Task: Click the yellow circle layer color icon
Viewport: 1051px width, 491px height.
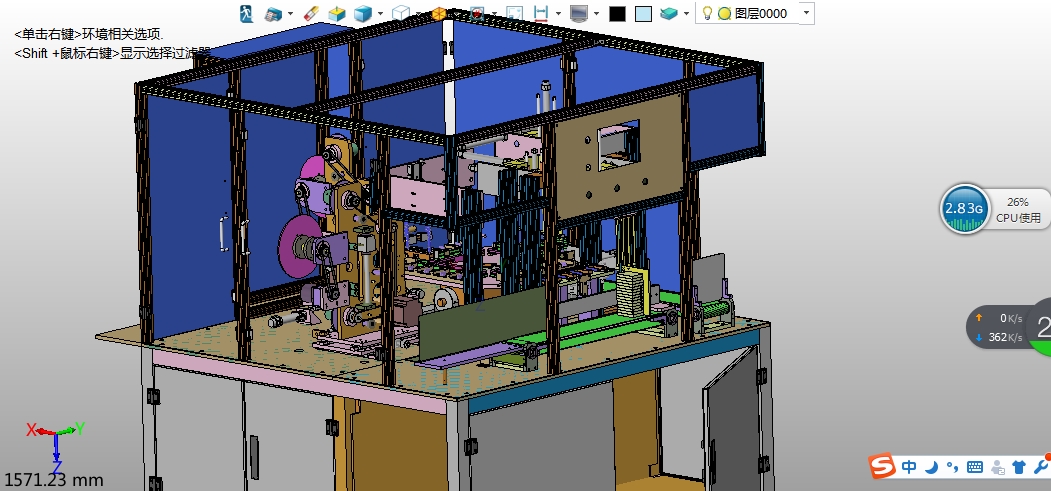Action: click(724, 13)
